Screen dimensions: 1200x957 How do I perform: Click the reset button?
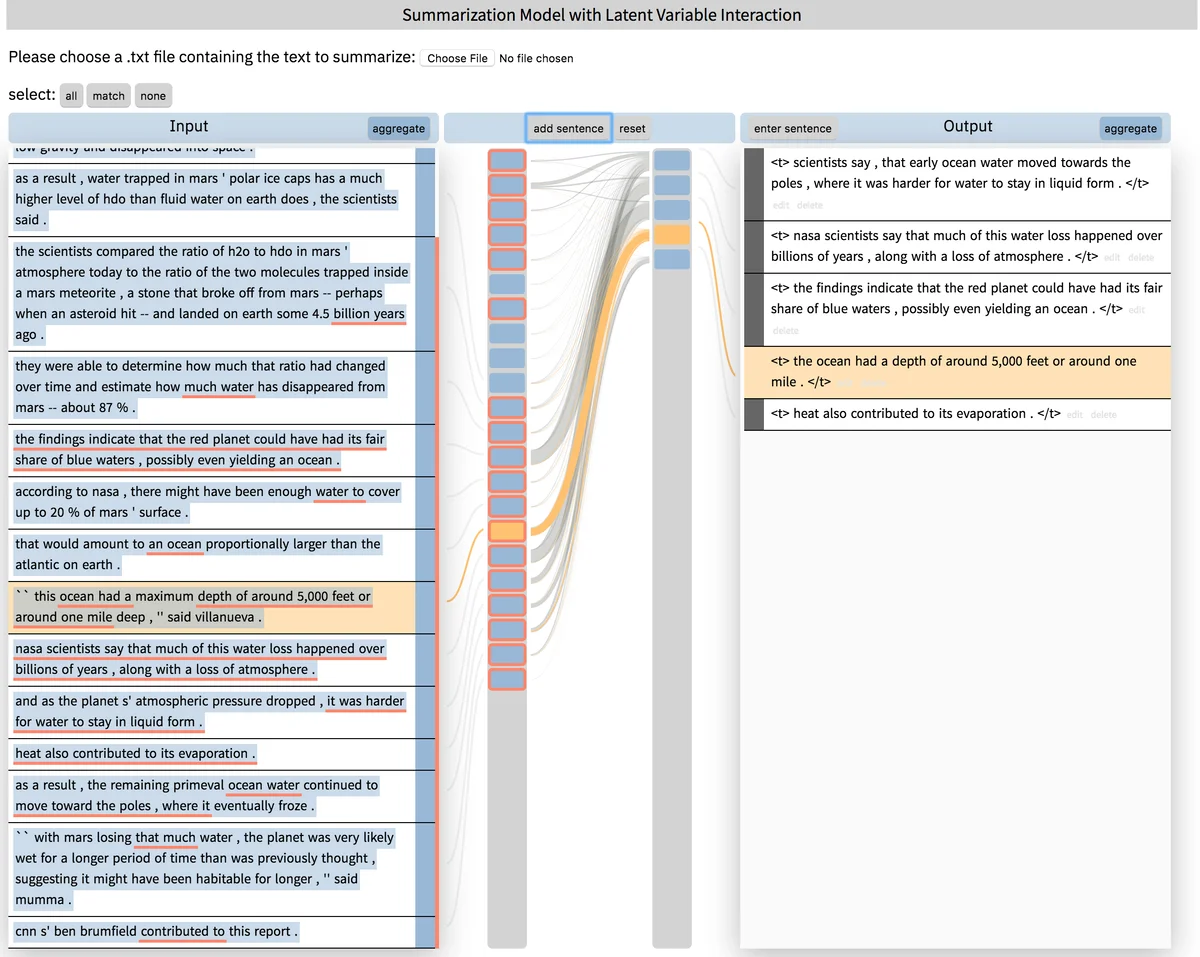click(632, 128)
